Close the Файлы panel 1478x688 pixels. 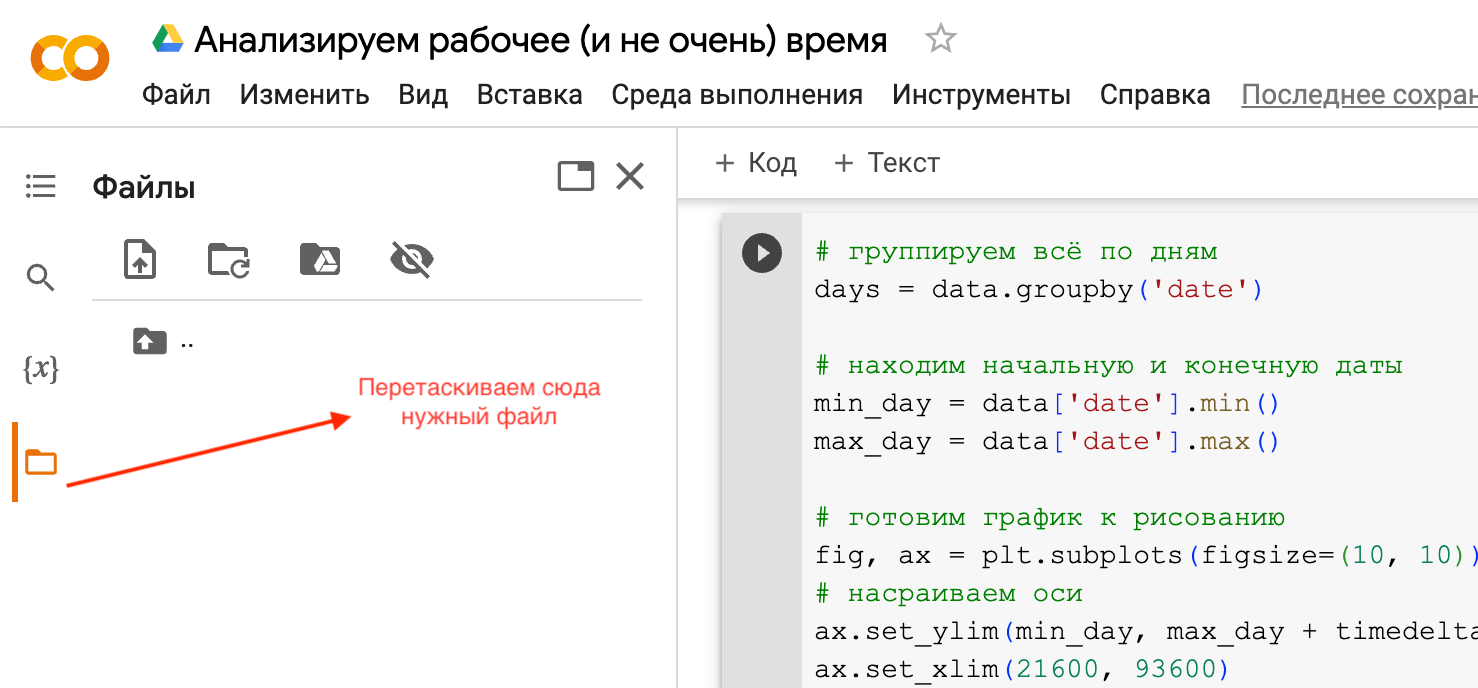[630, 177]
